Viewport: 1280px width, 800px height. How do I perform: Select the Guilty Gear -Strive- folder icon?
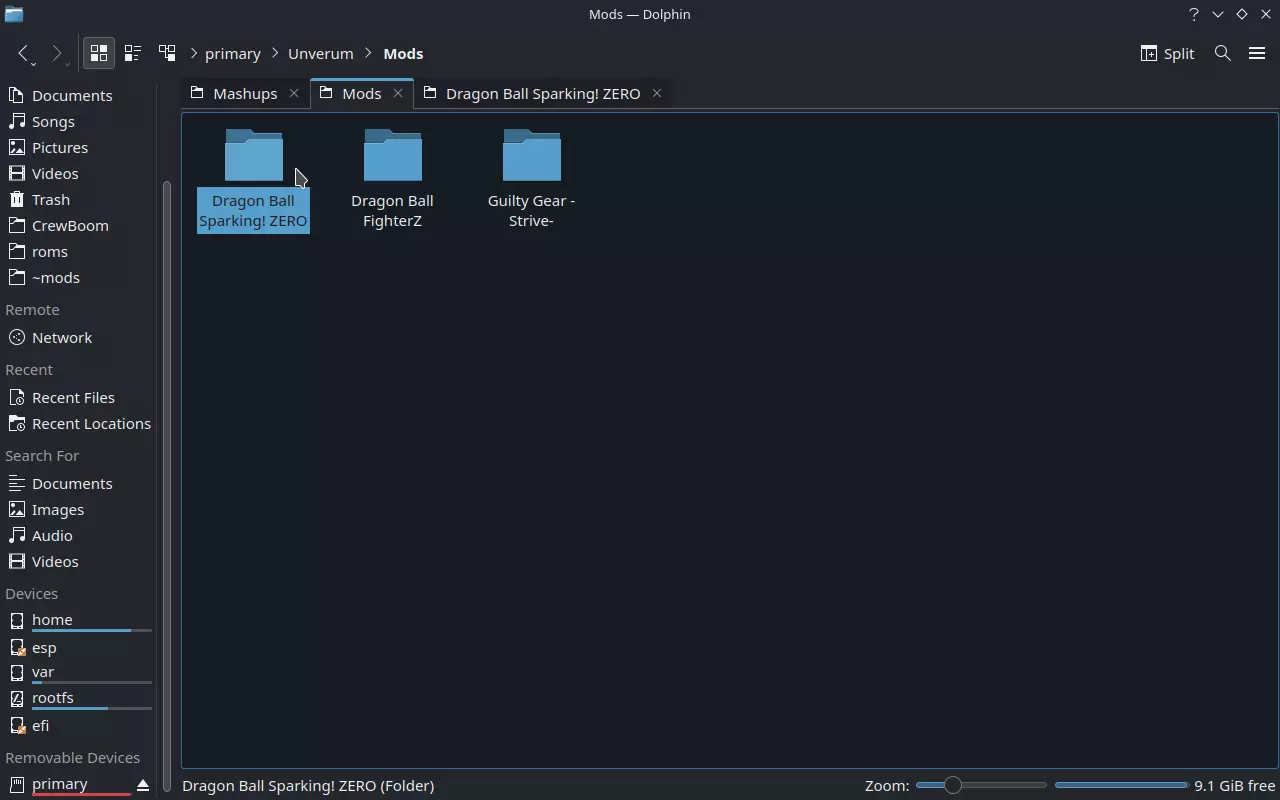click(x=532, y=155)
